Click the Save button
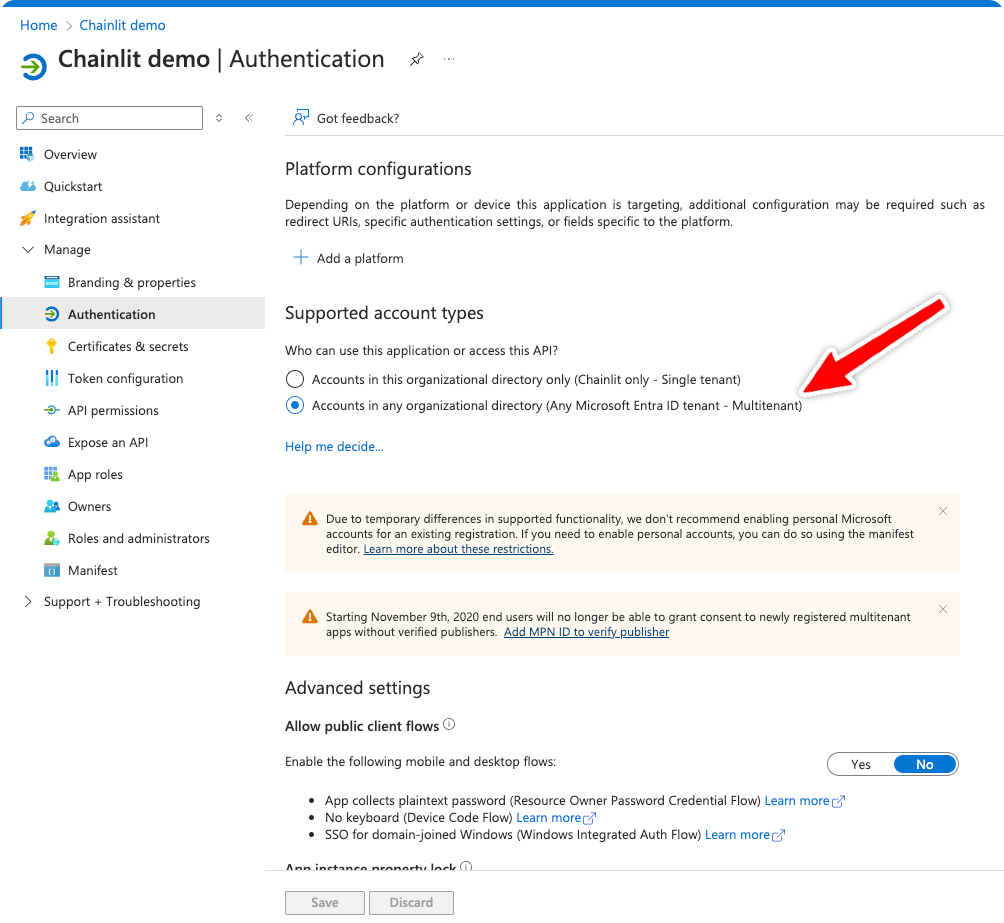Screen dimensions: 1004x923 click(x=325, y=903)
